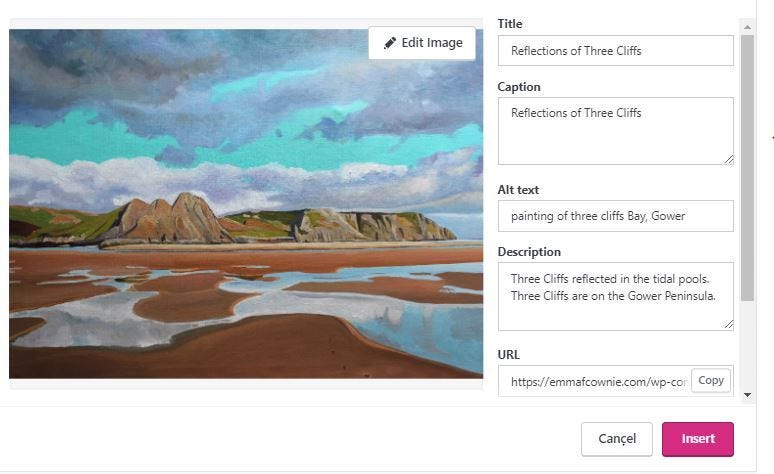This screenshot has height=474, width=774.
Task: Click the Alt text label
Action: pyautogui.click(x=518, y=190)
